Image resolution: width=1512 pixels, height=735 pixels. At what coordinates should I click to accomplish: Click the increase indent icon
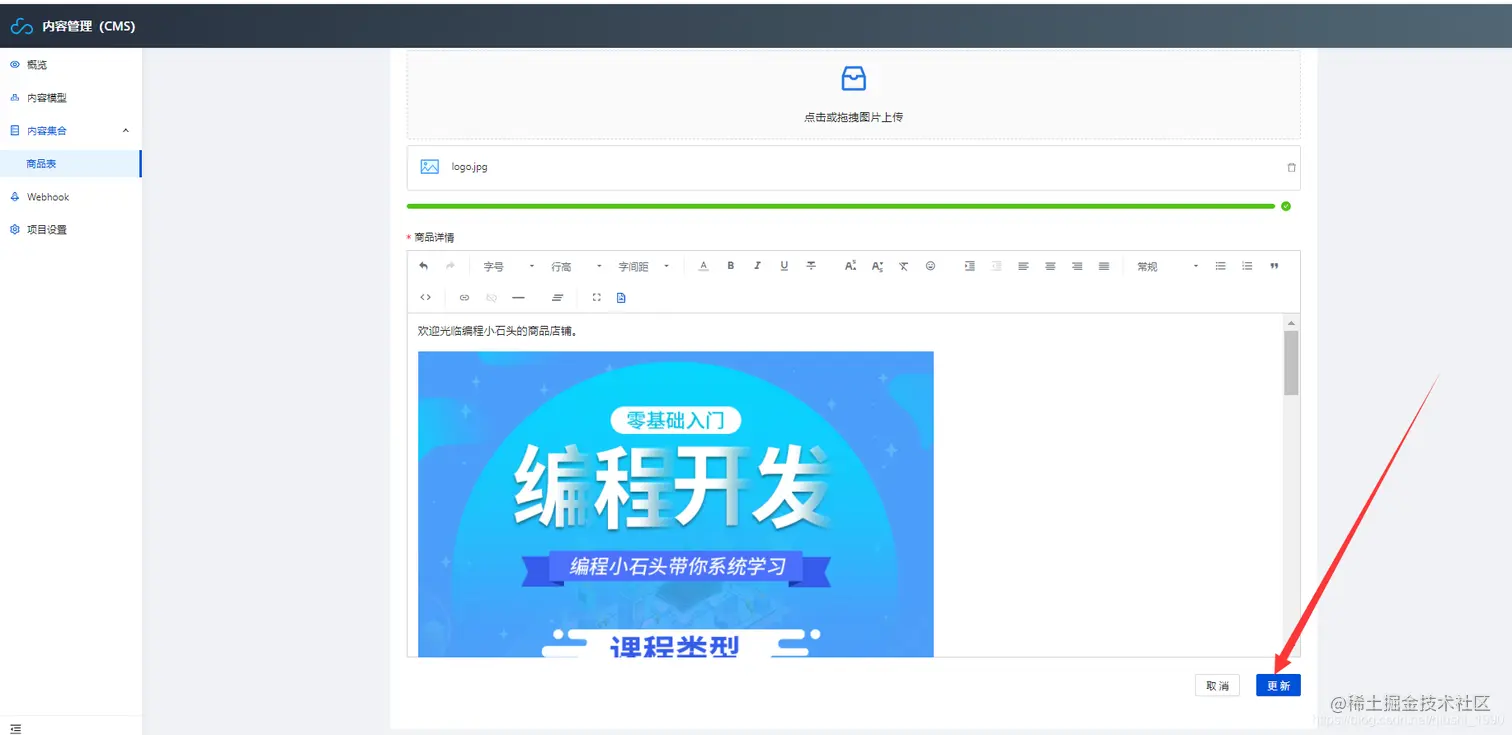pyautogui.click(x=969, y=266)
